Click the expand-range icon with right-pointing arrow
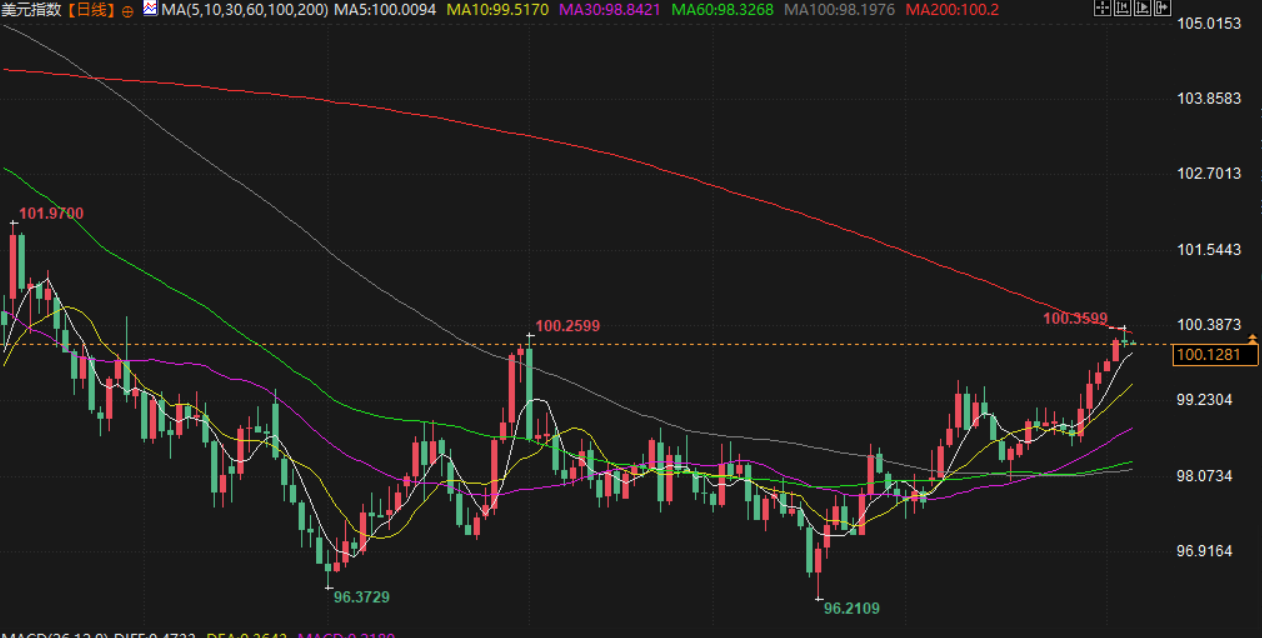 (x=1142, y=8)
